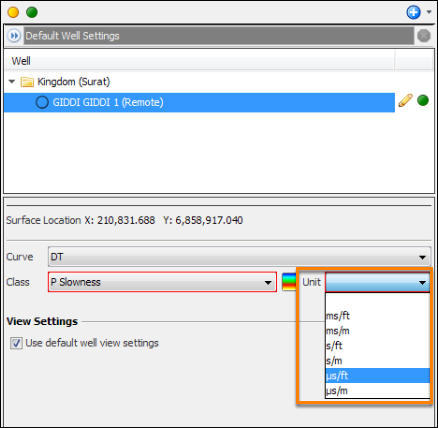Select the circle icon beside GIDDI GIDDI 1

tap(42, 102)
